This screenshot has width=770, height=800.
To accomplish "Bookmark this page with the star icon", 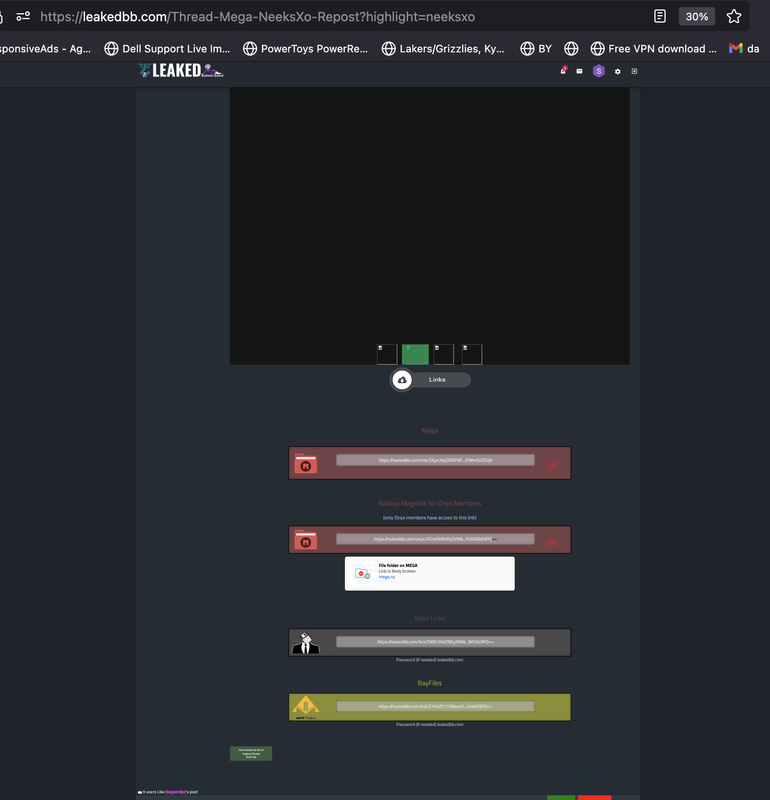I will pos(734,16).
